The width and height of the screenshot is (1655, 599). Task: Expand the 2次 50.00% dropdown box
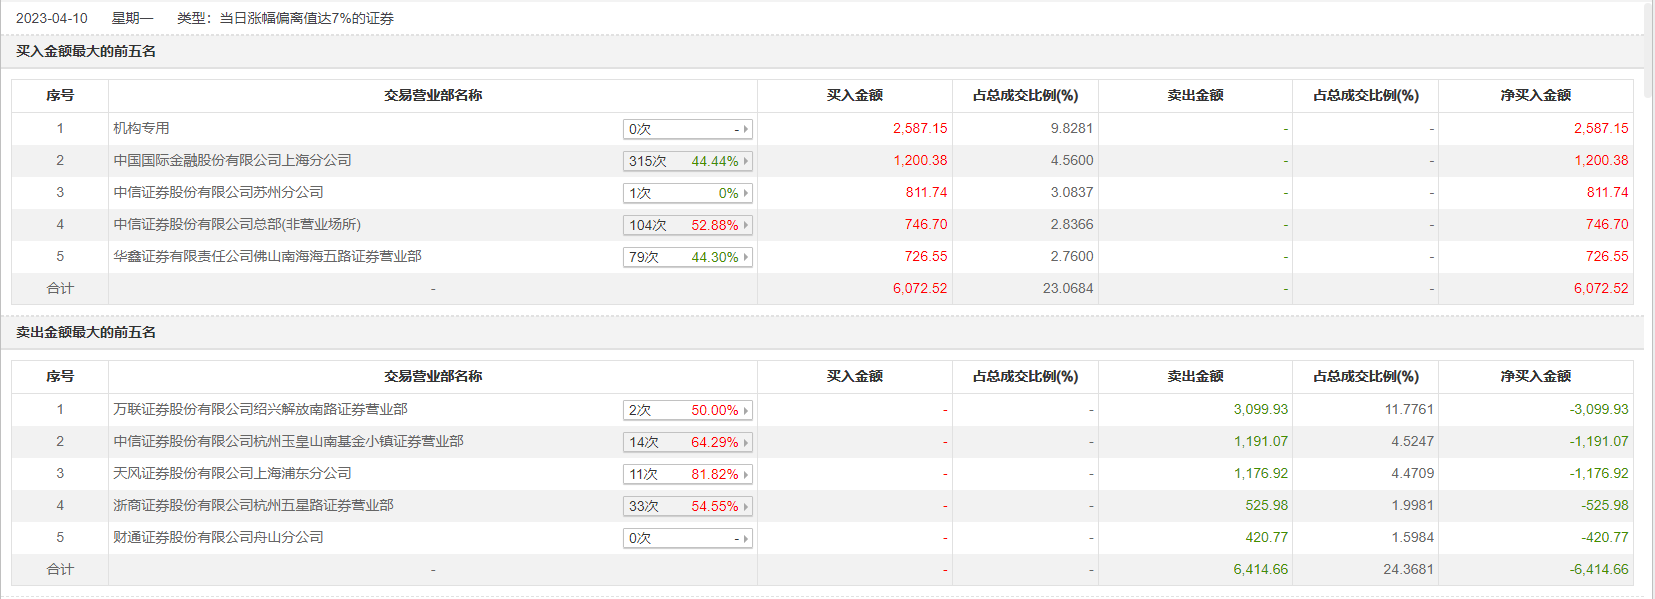coord(745,410)
